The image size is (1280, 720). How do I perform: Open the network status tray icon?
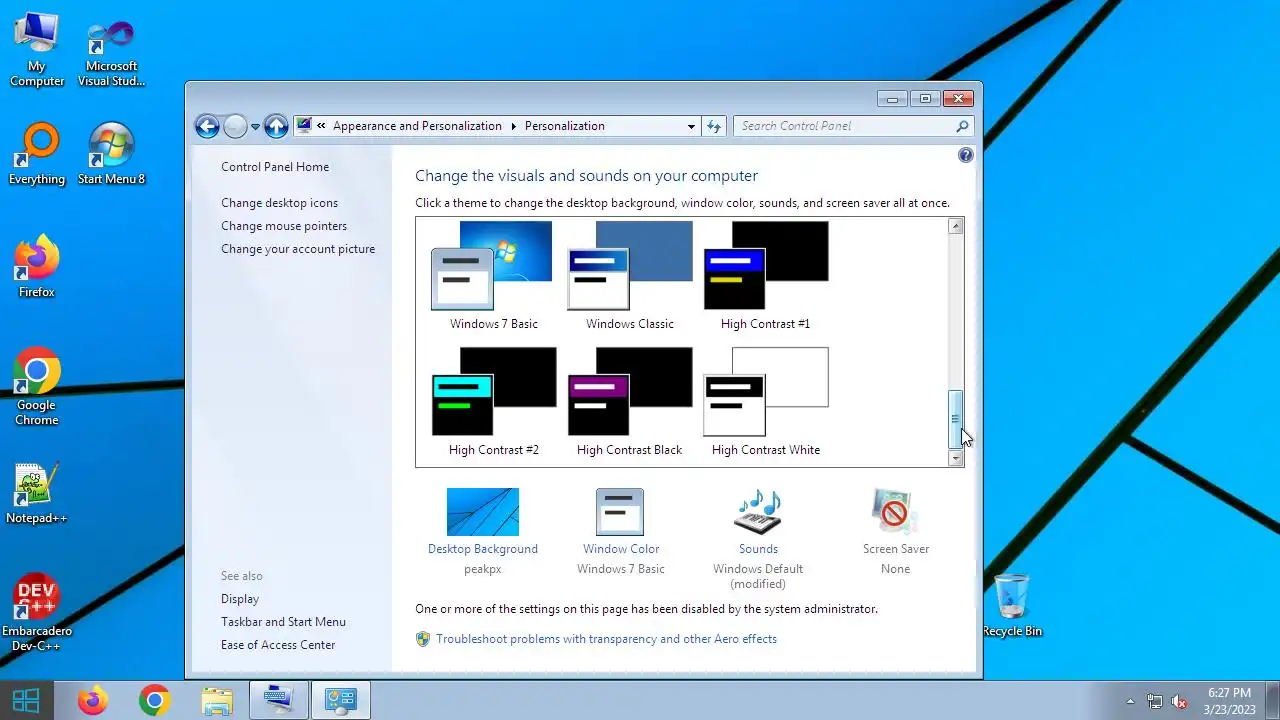pos(1155,701)
